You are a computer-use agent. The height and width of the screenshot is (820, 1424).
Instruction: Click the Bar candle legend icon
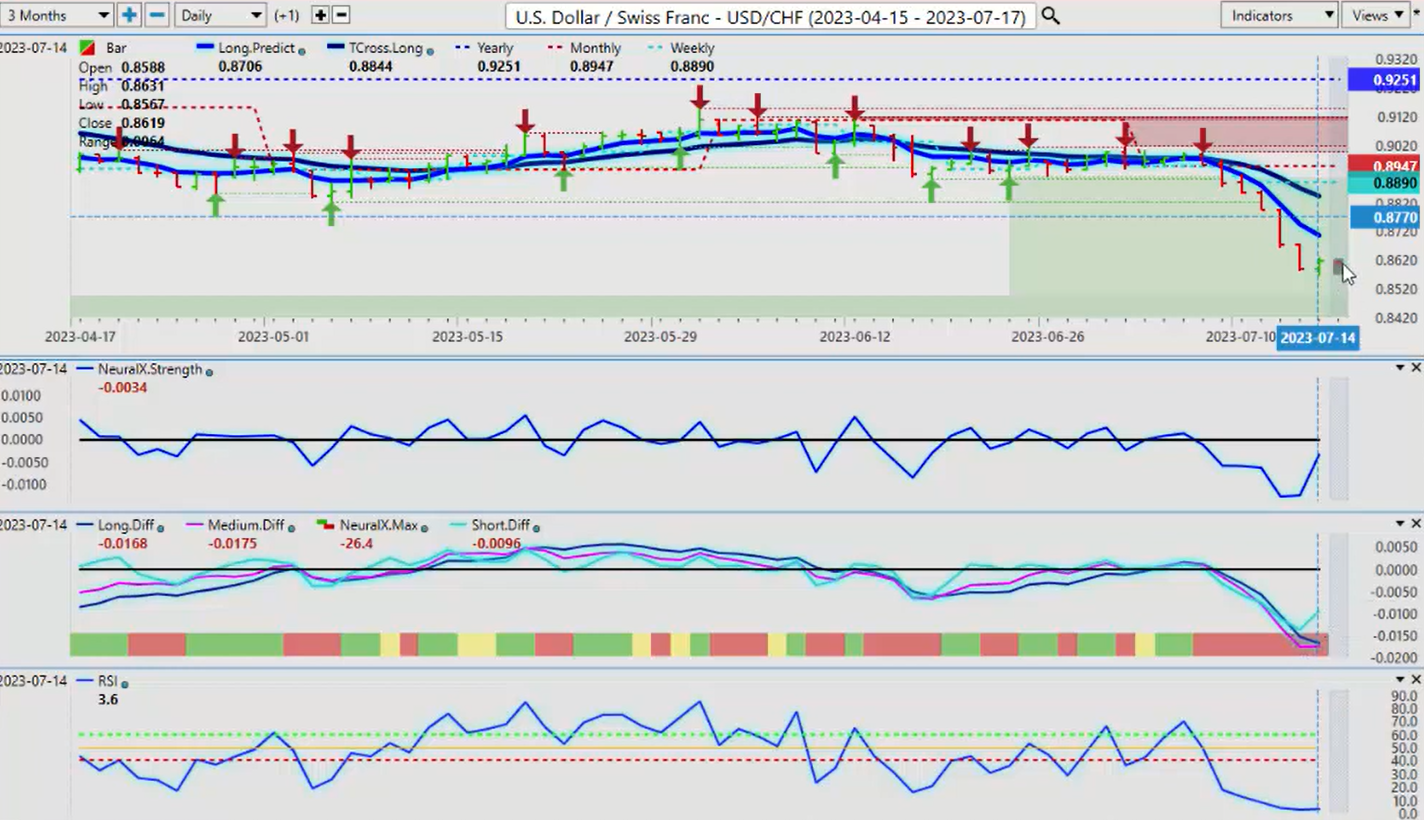pos(88,48)
